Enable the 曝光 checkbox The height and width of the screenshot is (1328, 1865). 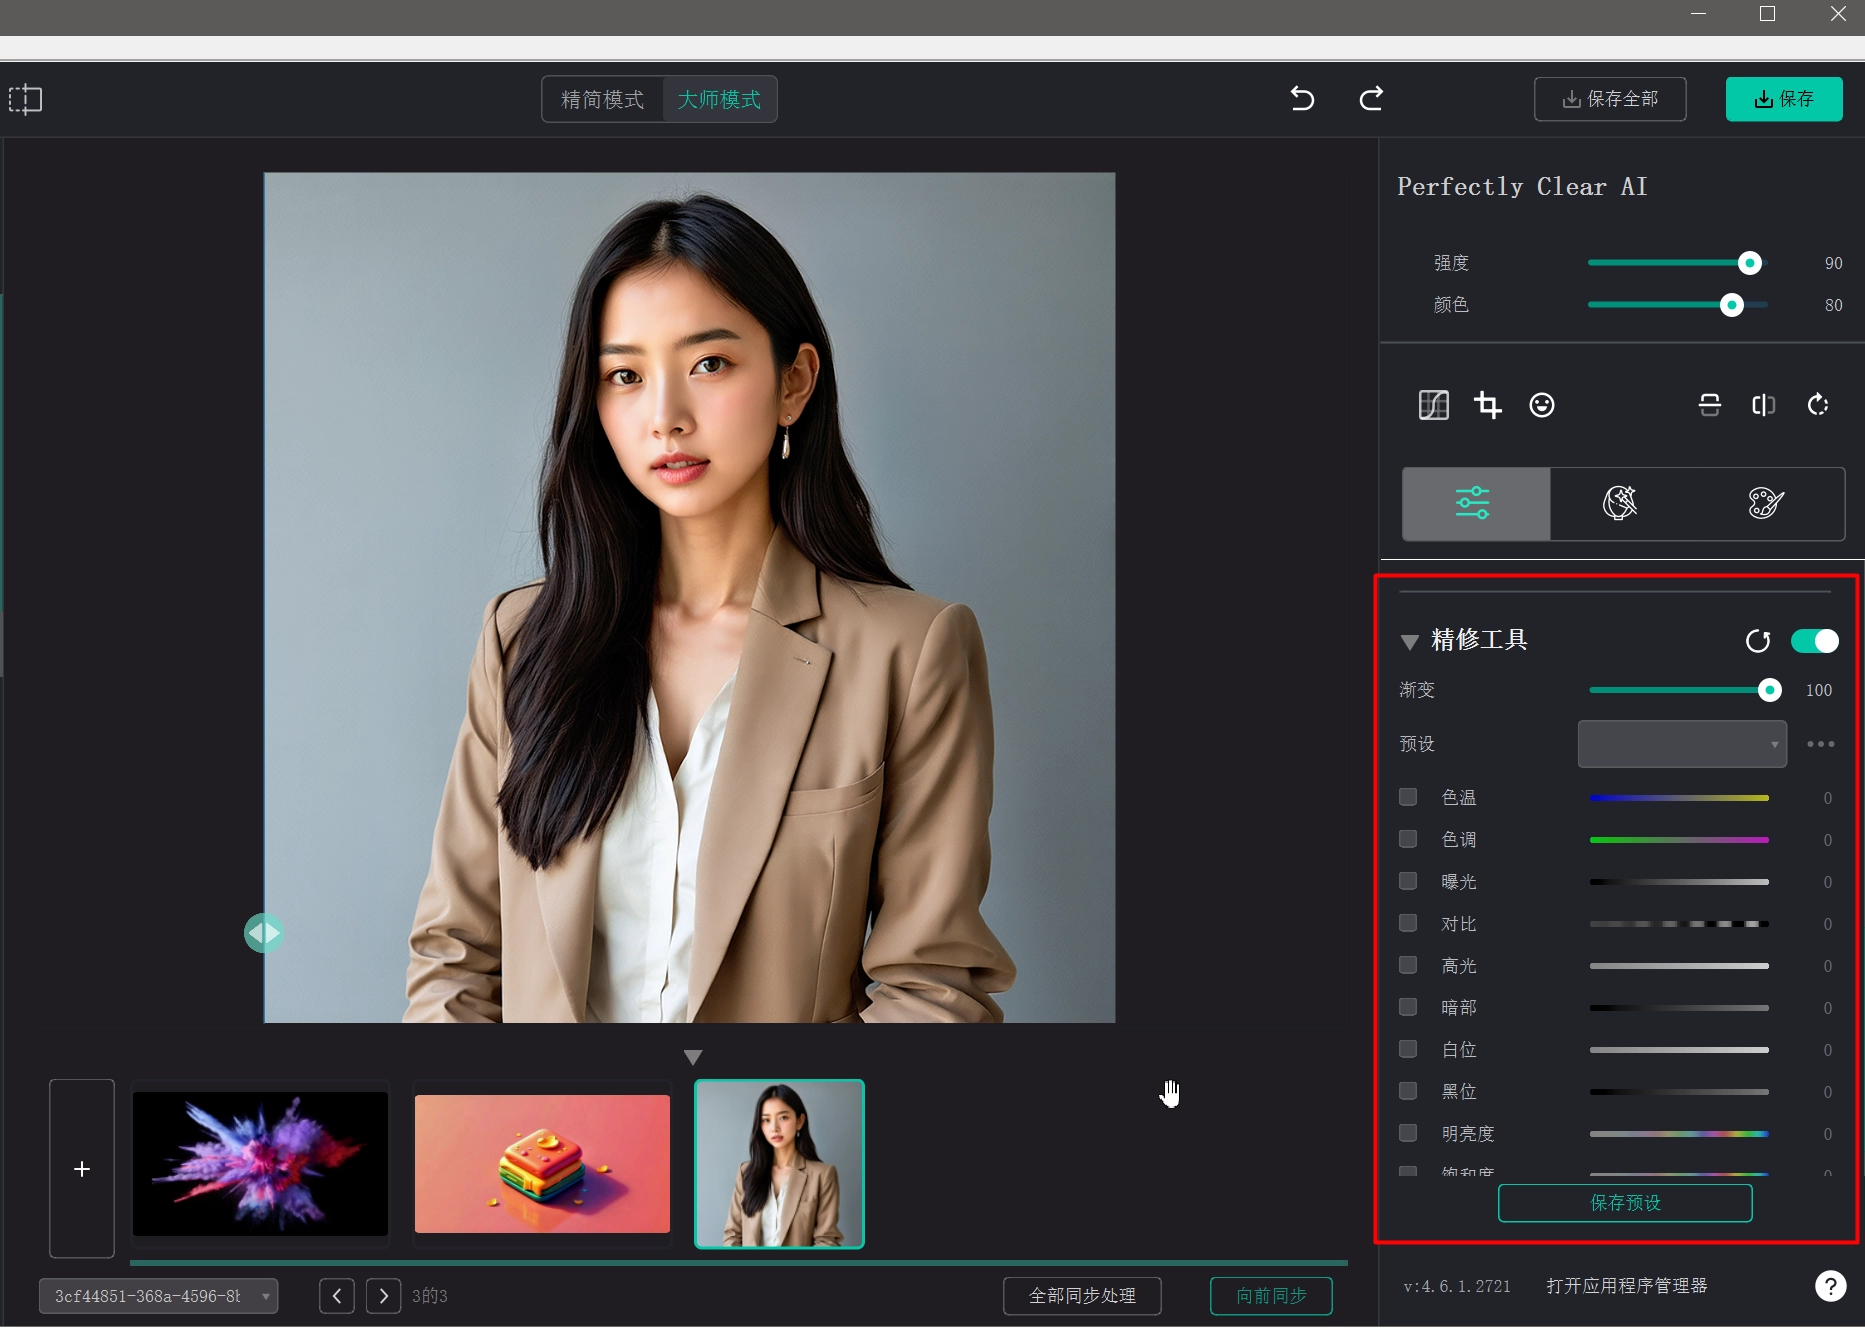coord(1408,881)
